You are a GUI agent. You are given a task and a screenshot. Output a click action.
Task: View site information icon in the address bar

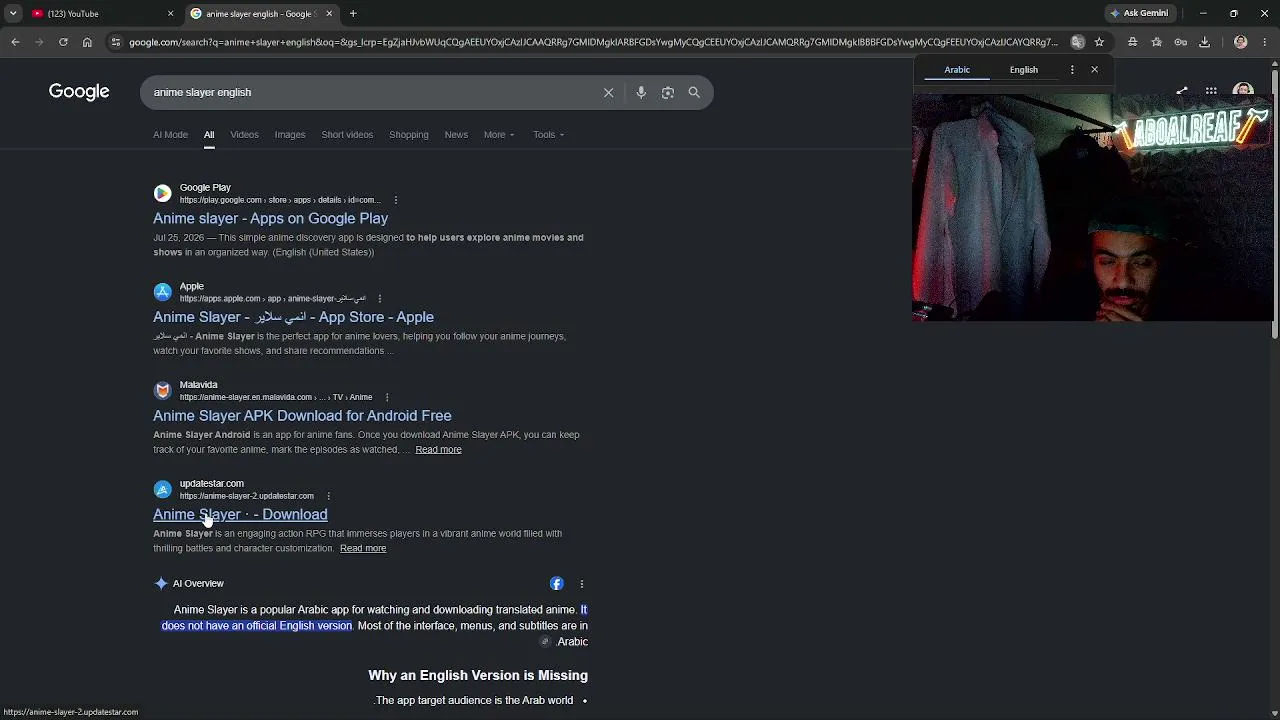(116, 42)
